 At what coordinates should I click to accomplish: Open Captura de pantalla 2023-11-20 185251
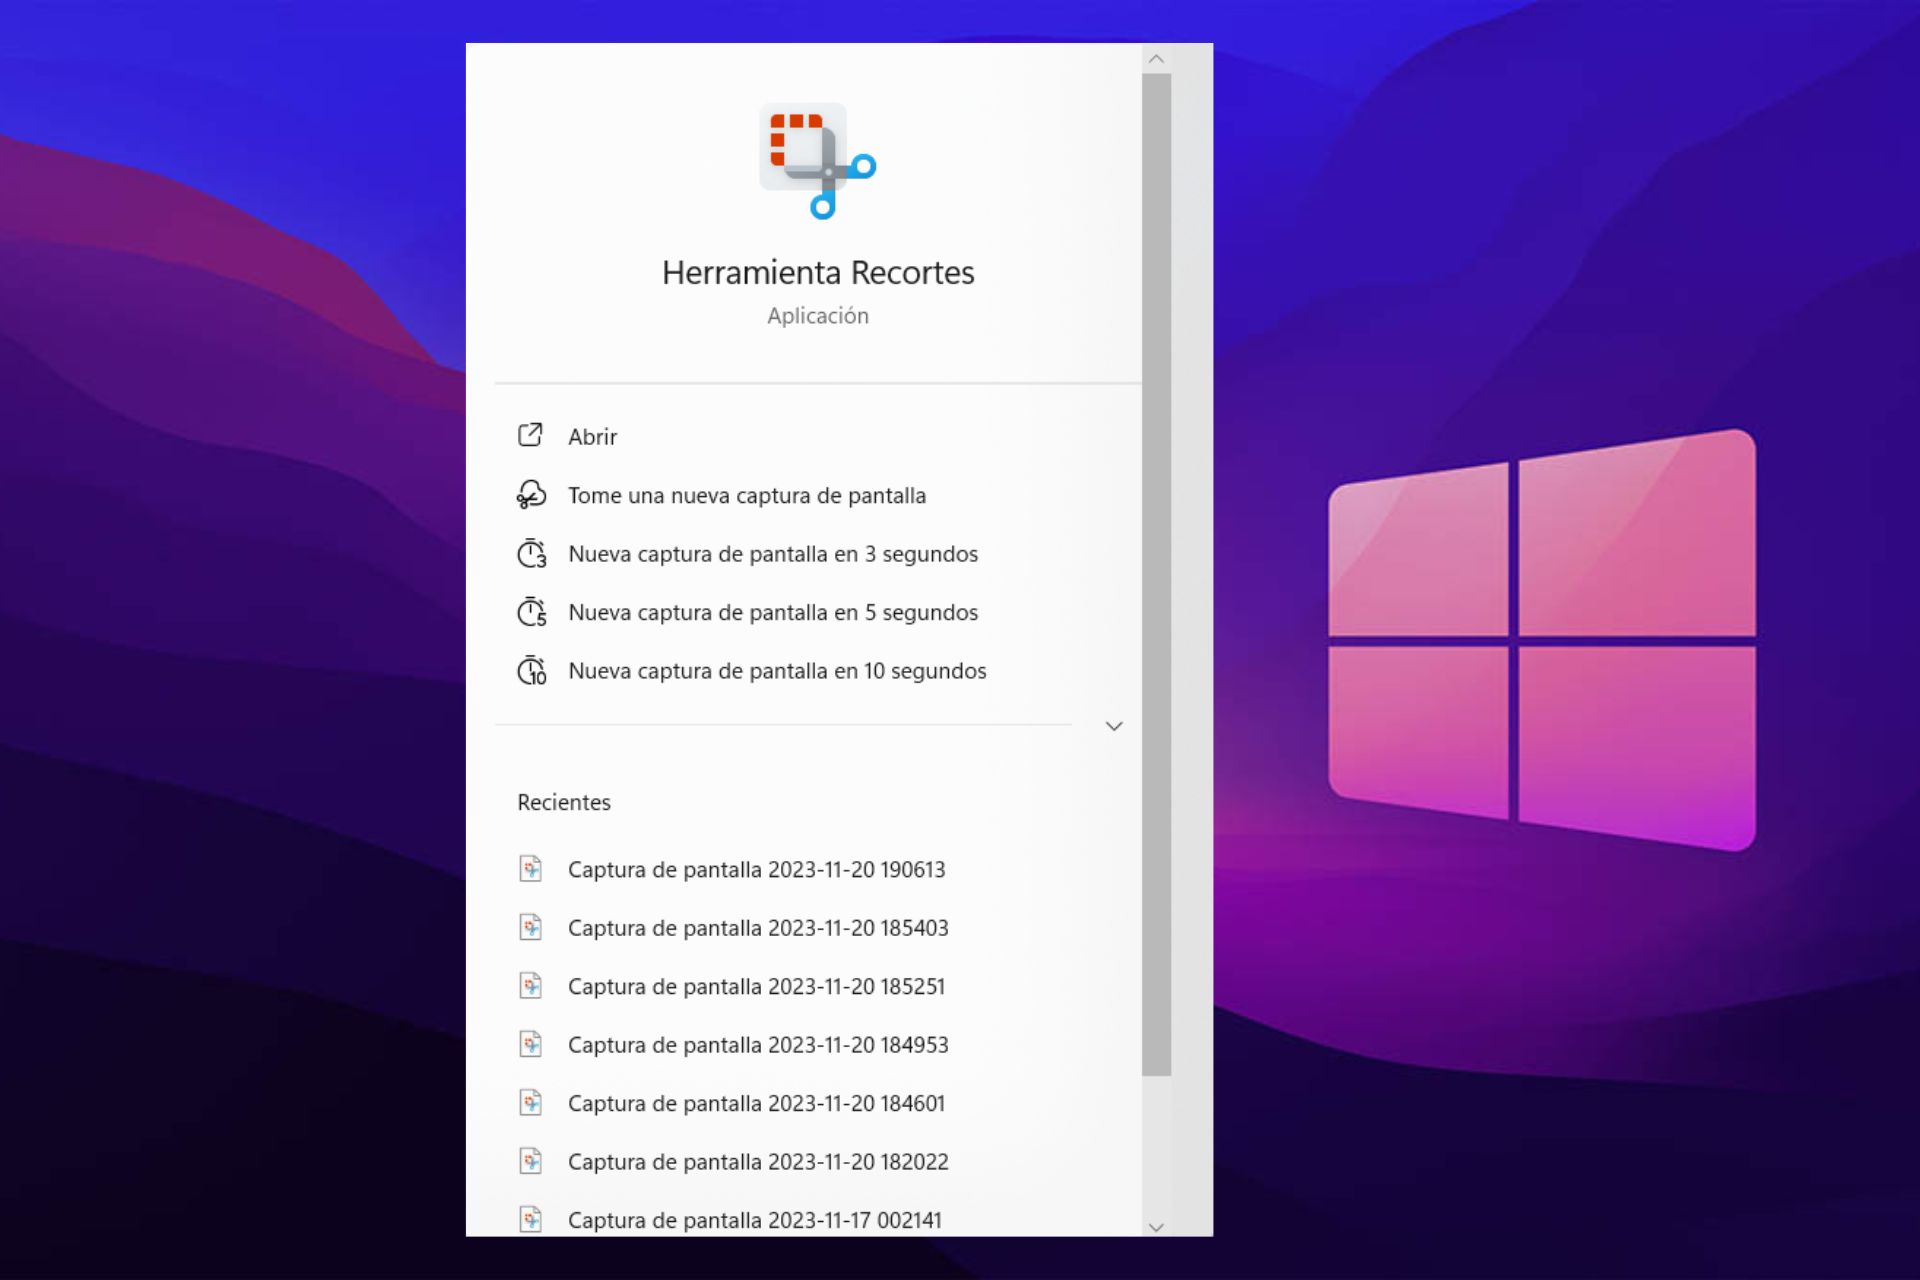click(x=756, y=987)
